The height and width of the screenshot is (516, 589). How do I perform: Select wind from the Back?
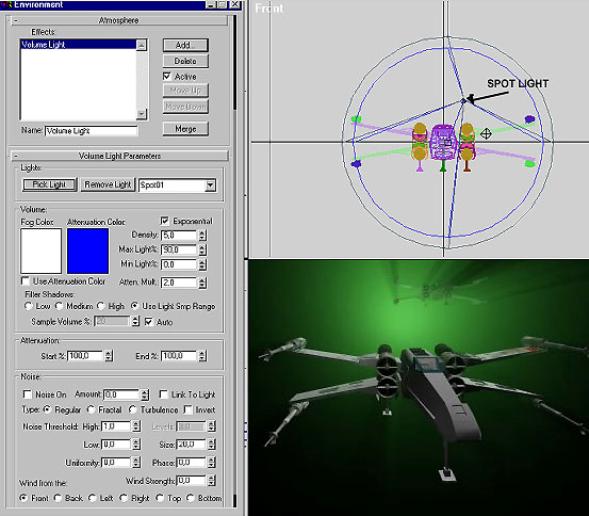coord(57,498)
